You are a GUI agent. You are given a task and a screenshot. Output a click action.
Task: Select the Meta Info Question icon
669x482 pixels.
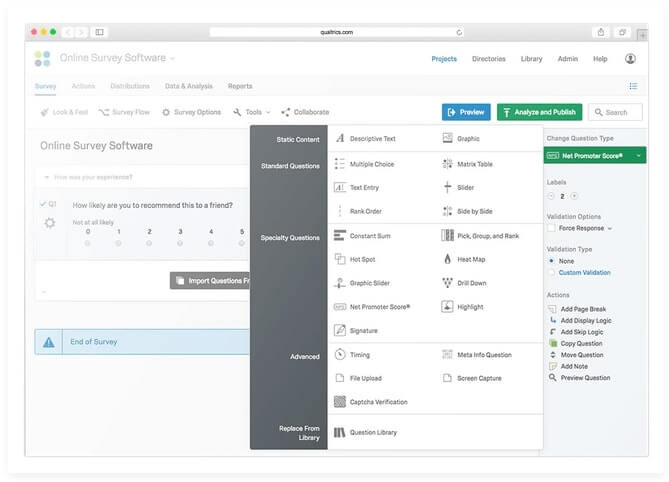click(x=447, y=354)
